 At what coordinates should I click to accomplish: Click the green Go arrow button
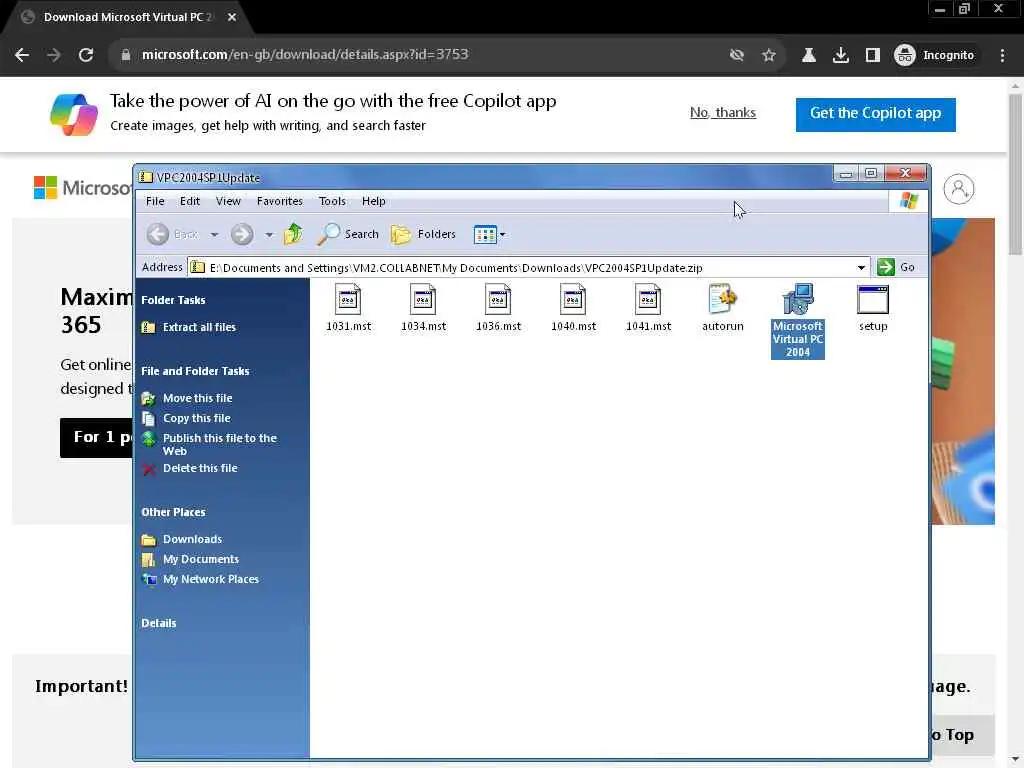tap(886, 267)
